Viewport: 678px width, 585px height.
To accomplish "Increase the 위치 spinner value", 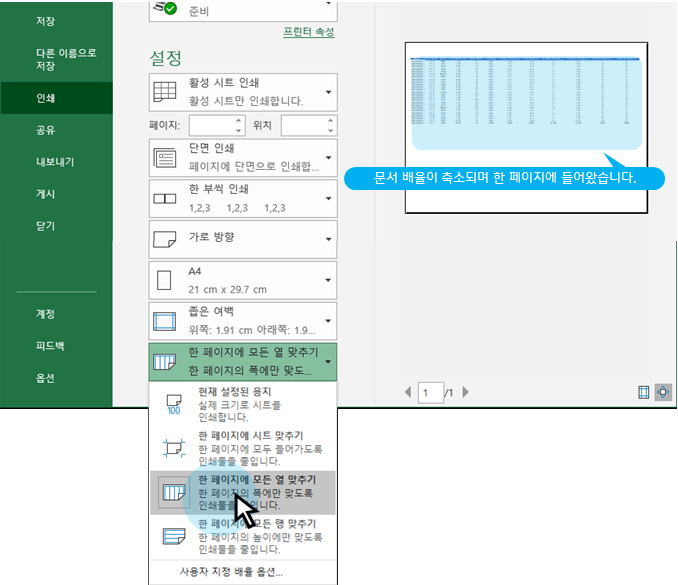I will pos(331,121).
